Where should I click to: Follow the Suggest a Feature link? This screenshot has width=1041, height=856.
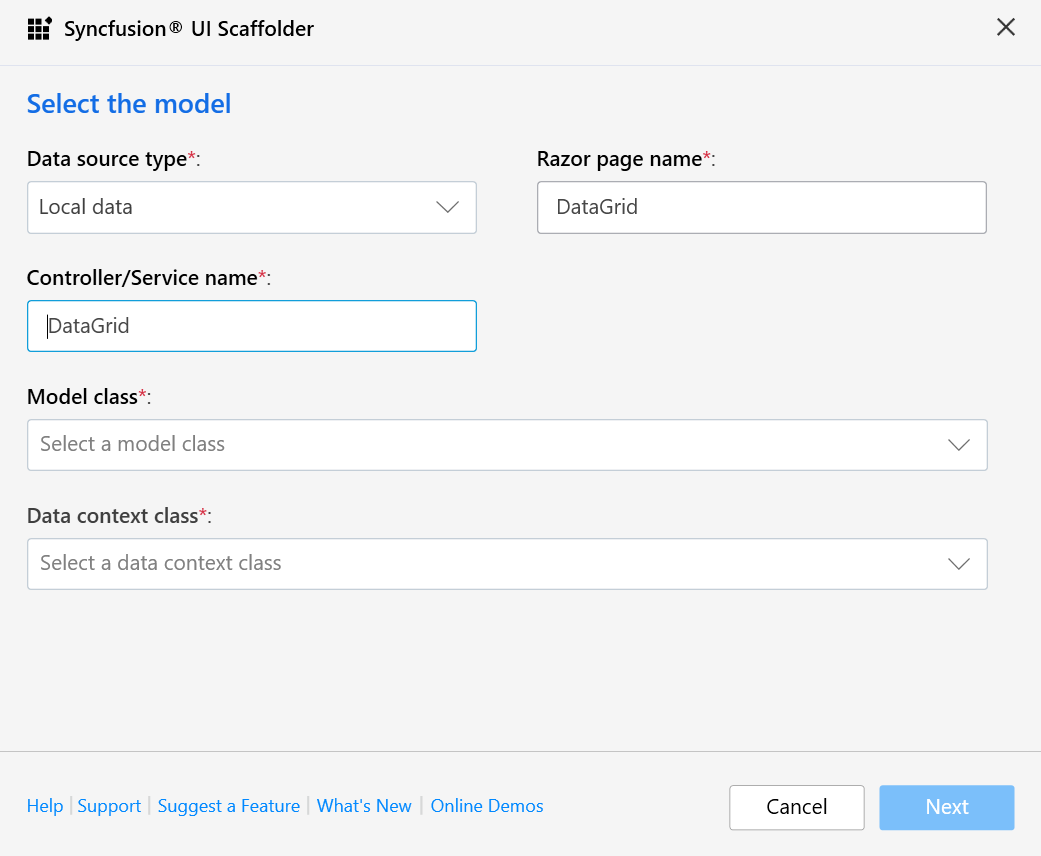pyautogui.click(x=229, y=806)
